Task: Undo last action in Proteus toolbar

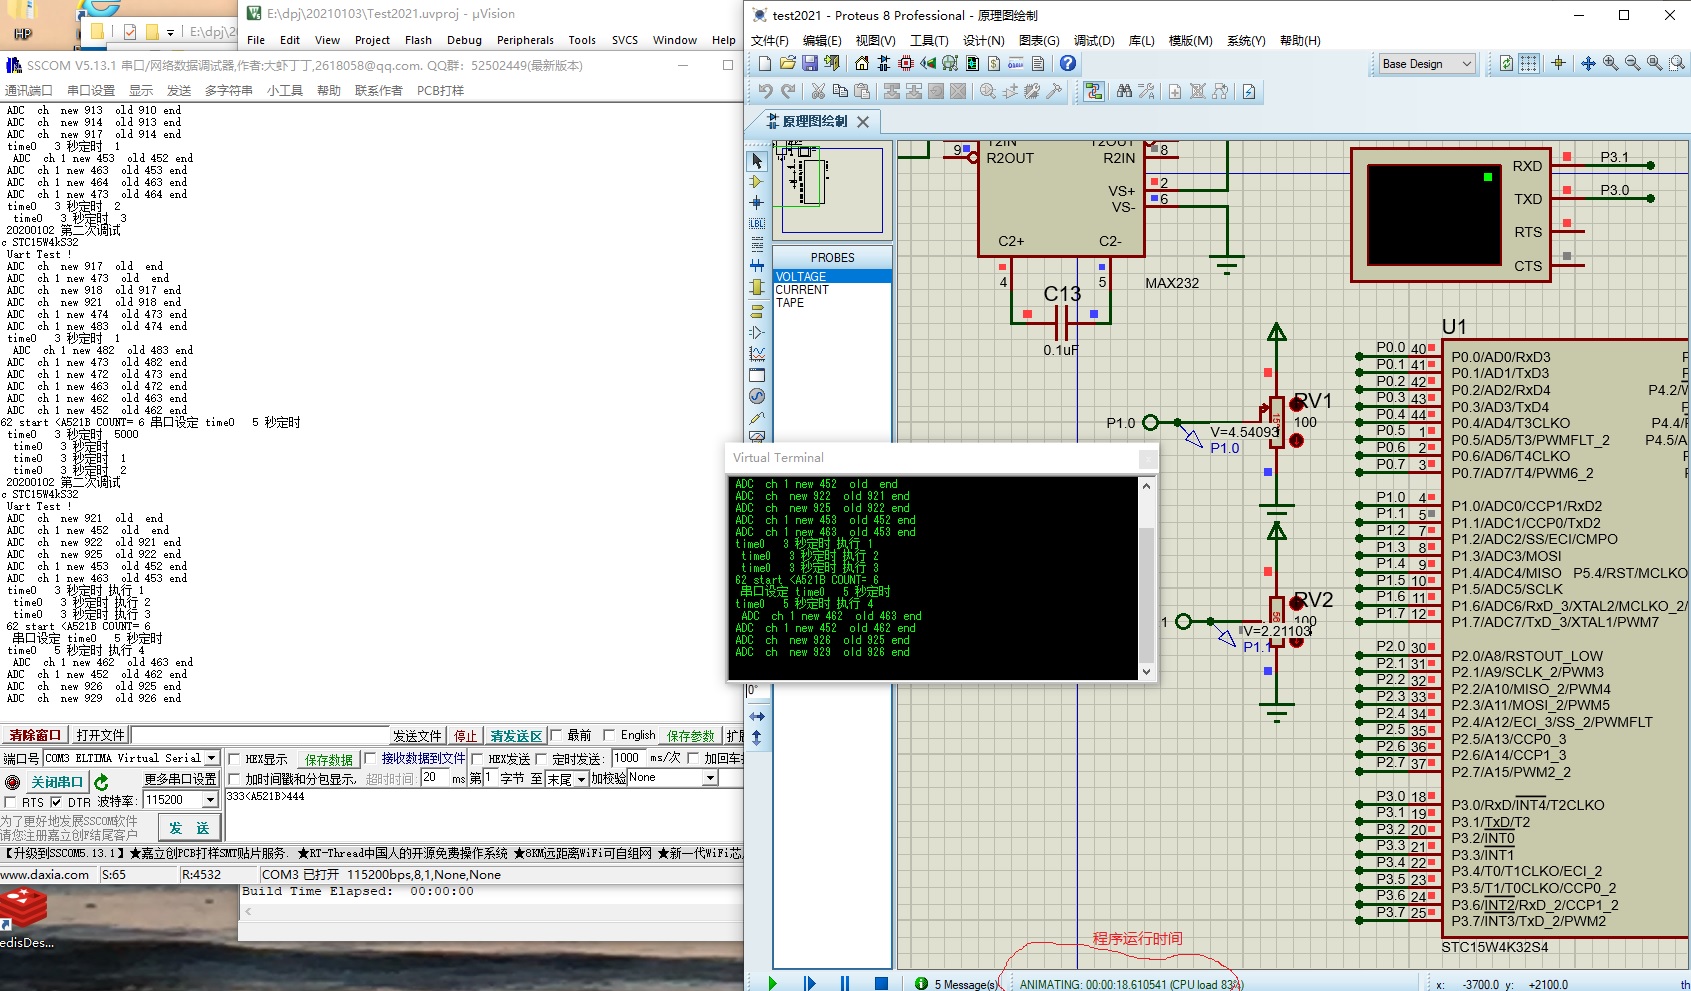Action: [x=765, y=91]
